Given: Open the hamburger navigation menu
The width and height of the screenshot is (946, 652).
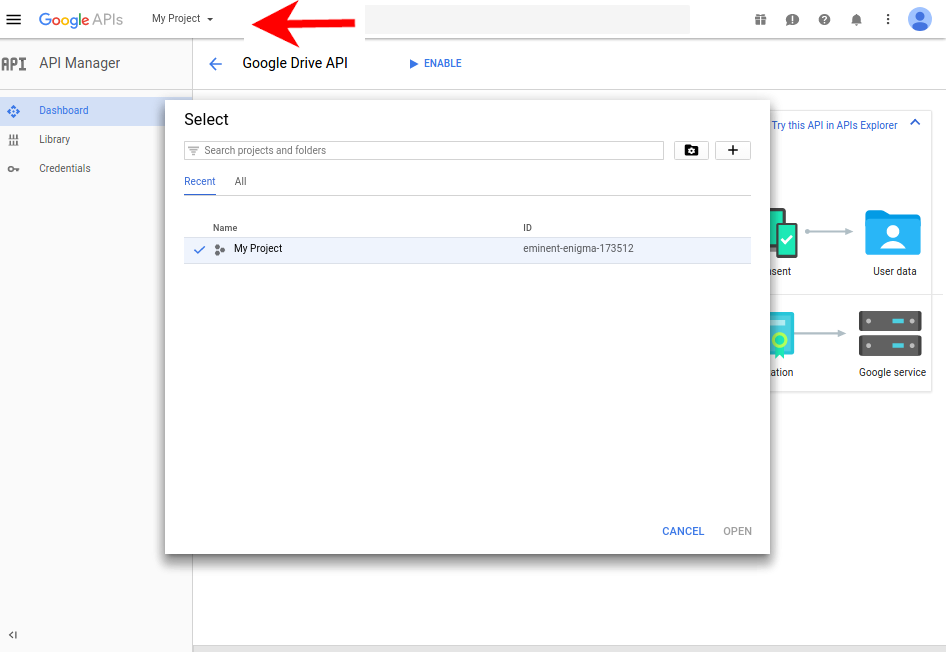Looking at the screenshot, I should 13,19.
